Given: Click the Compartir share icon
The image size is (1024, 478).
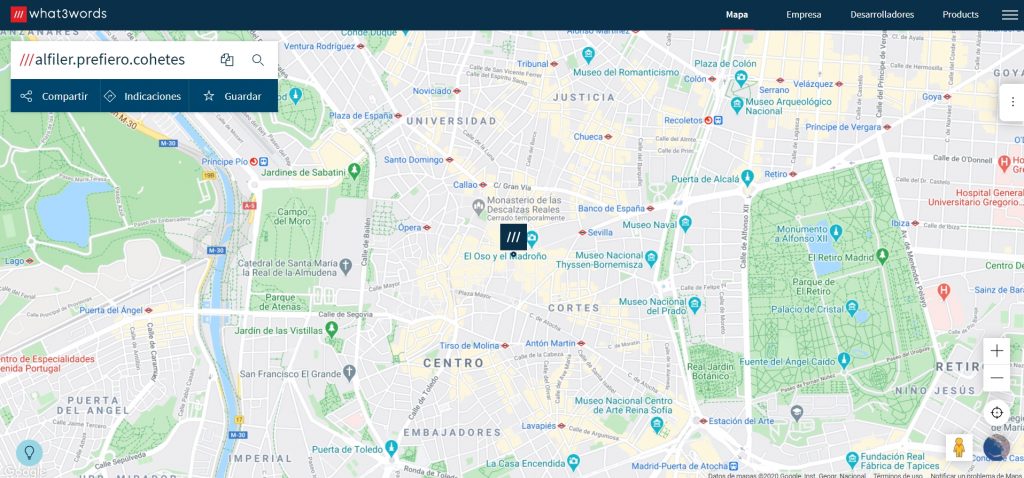Looking at the screenshot, I should 26,96.
